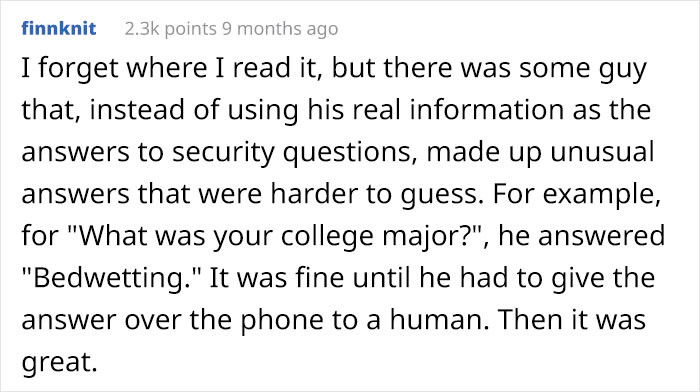
Task: Click the phrase "made up unusual"
Action: 541,152
